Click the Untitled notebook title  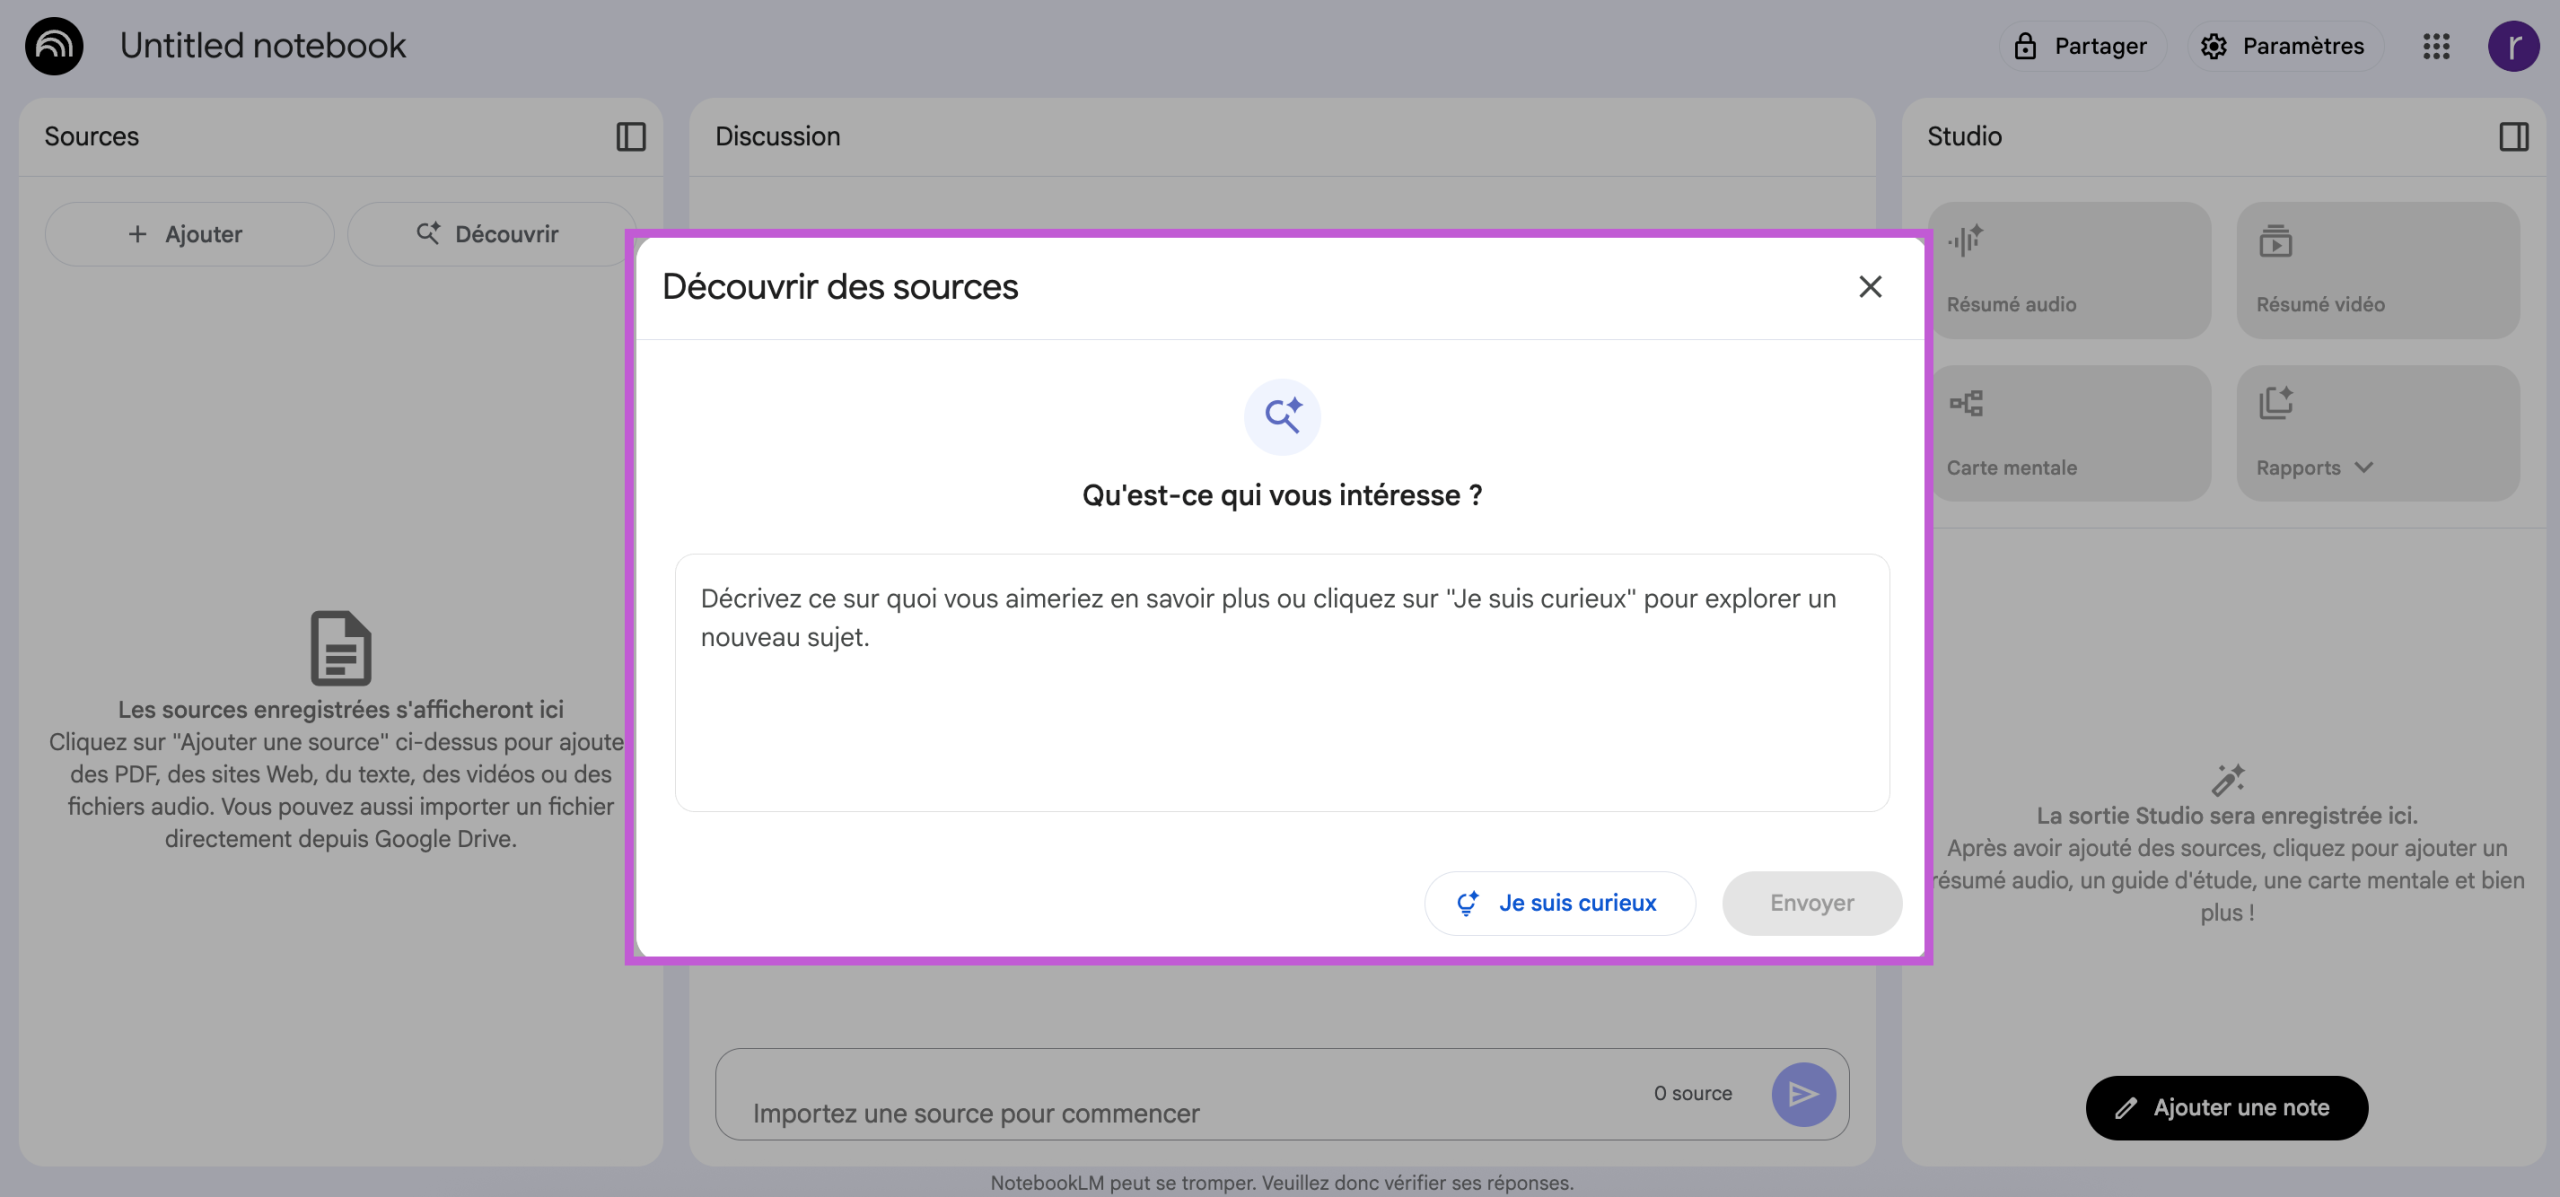click(263, 46)
